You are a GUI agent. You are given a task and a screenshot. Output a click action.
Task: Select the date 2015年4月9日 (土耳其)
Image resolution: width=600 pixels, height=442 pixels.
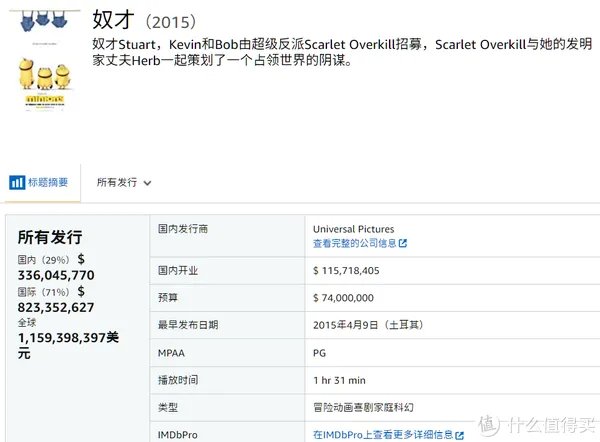pyautogui.click(x=368, y=325)
